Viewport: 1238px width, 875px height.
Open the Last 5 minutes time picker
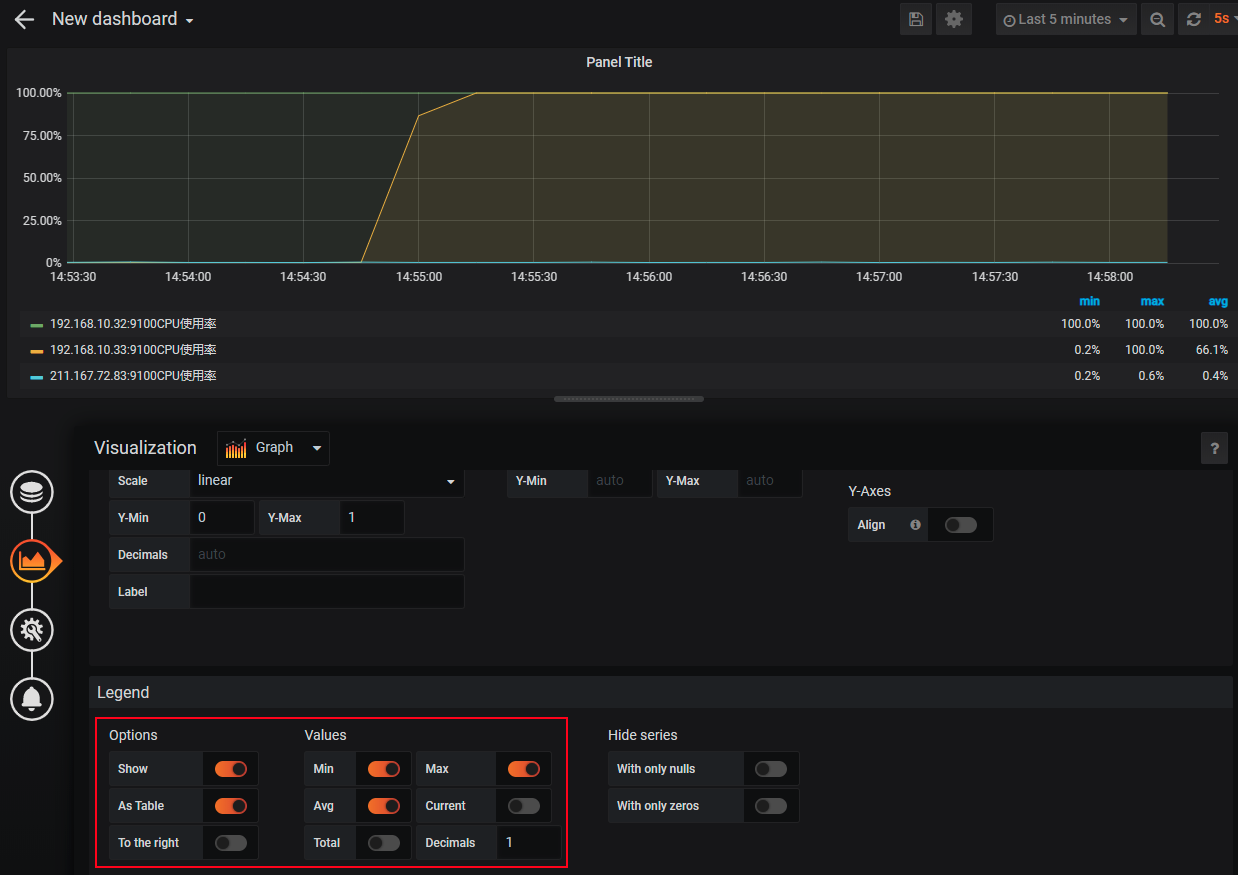click(1066, 19)
